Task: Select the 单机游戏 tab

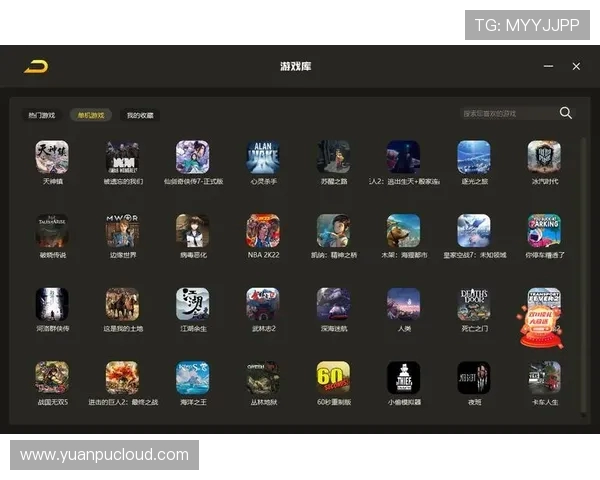Action: (91, 115)
